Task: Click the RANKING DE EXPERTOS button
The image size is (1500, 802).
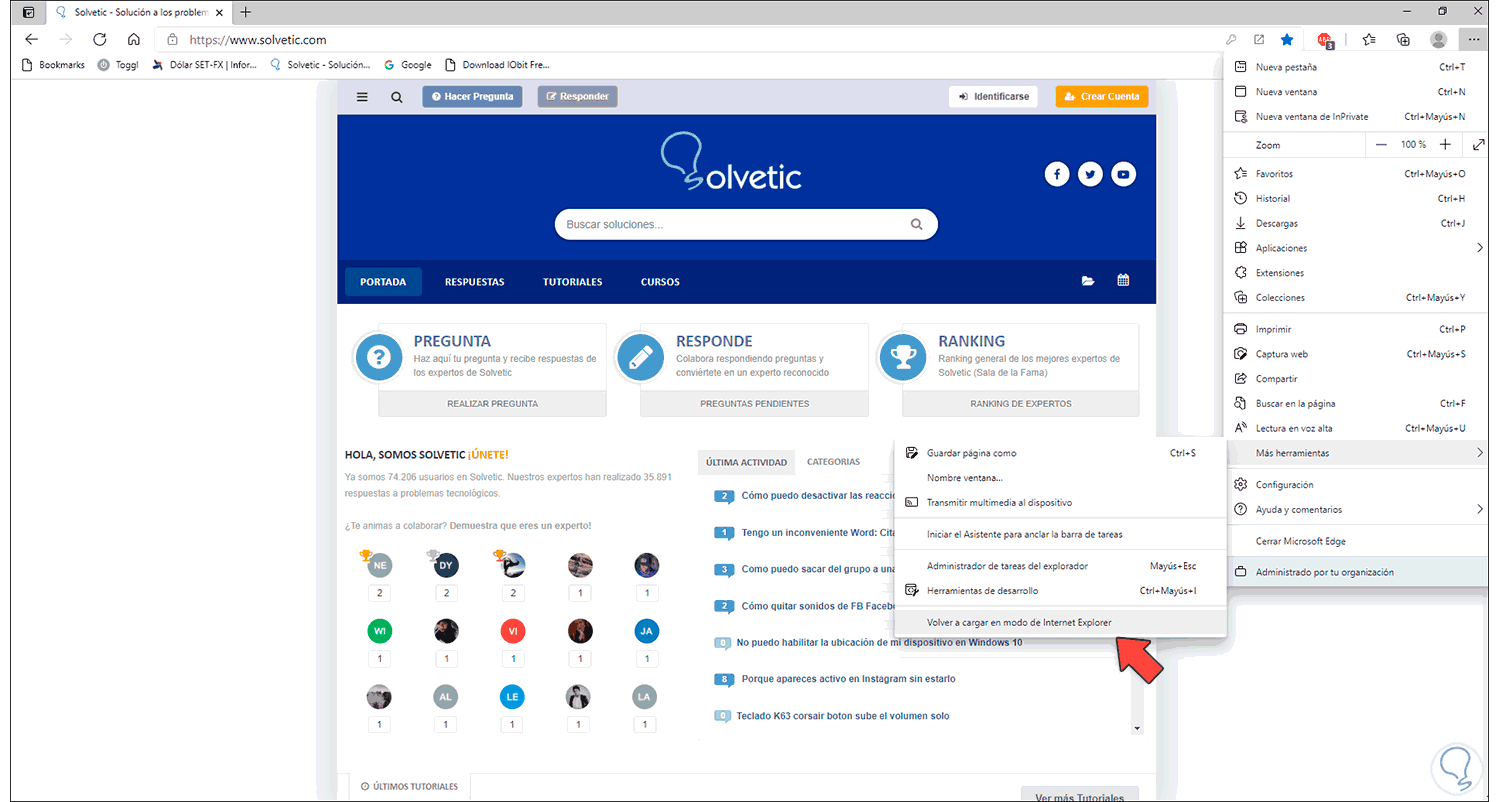Action: (1020, 404)
